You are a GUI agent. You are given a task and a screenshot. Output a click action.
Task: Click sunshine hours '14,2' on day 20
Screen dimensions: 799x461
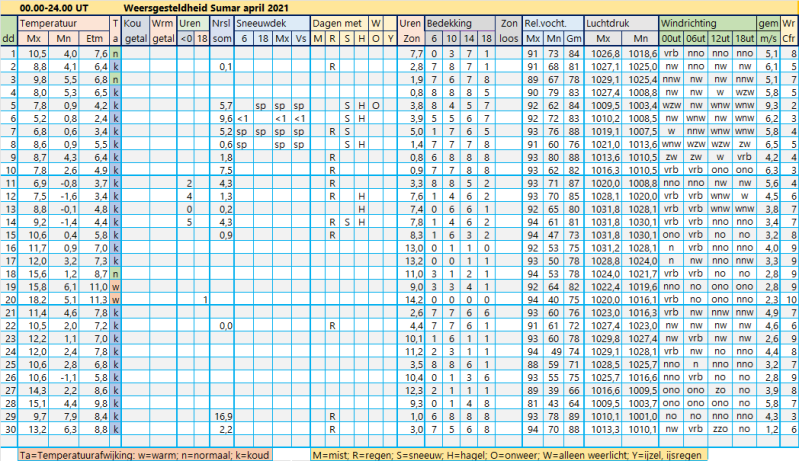[413, 300]
